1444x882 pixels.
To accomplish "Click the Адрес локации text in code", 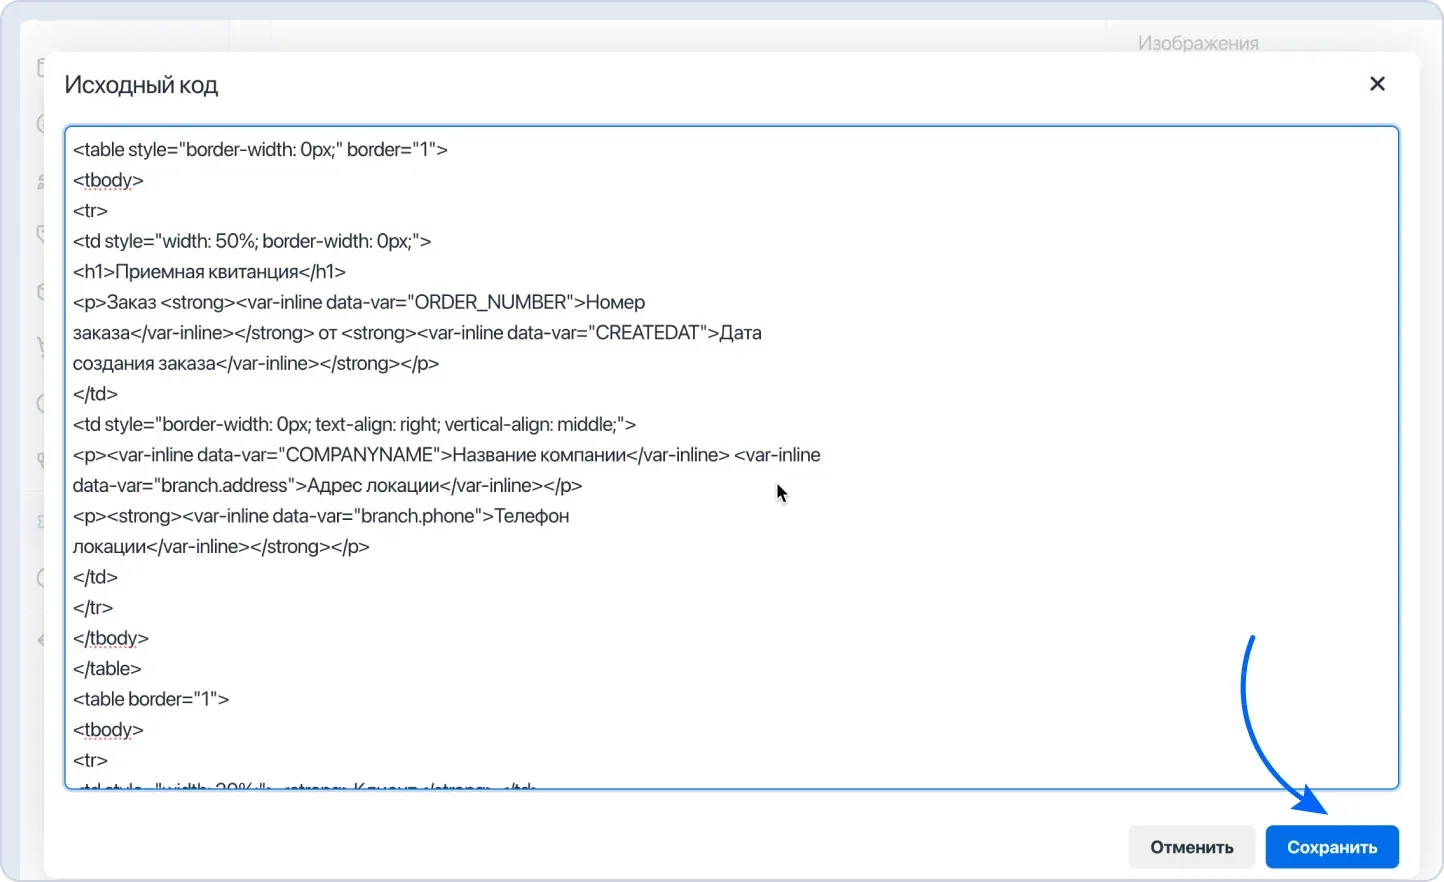I will click(376, 486).
